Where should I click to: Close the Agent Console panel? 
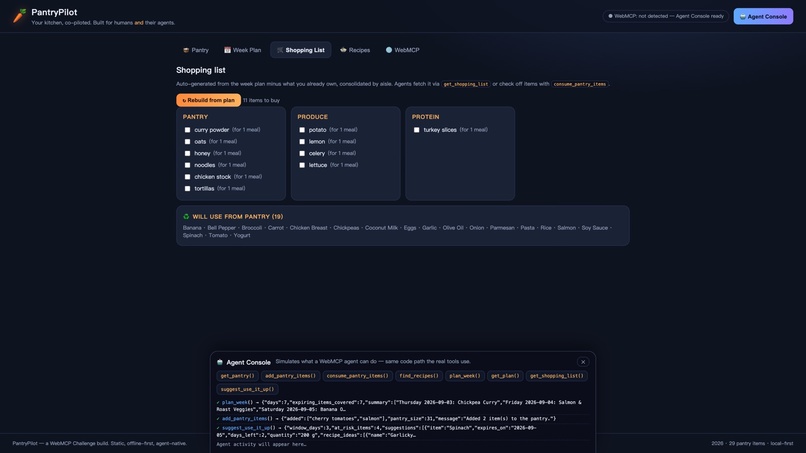click(x=583, y=362)
